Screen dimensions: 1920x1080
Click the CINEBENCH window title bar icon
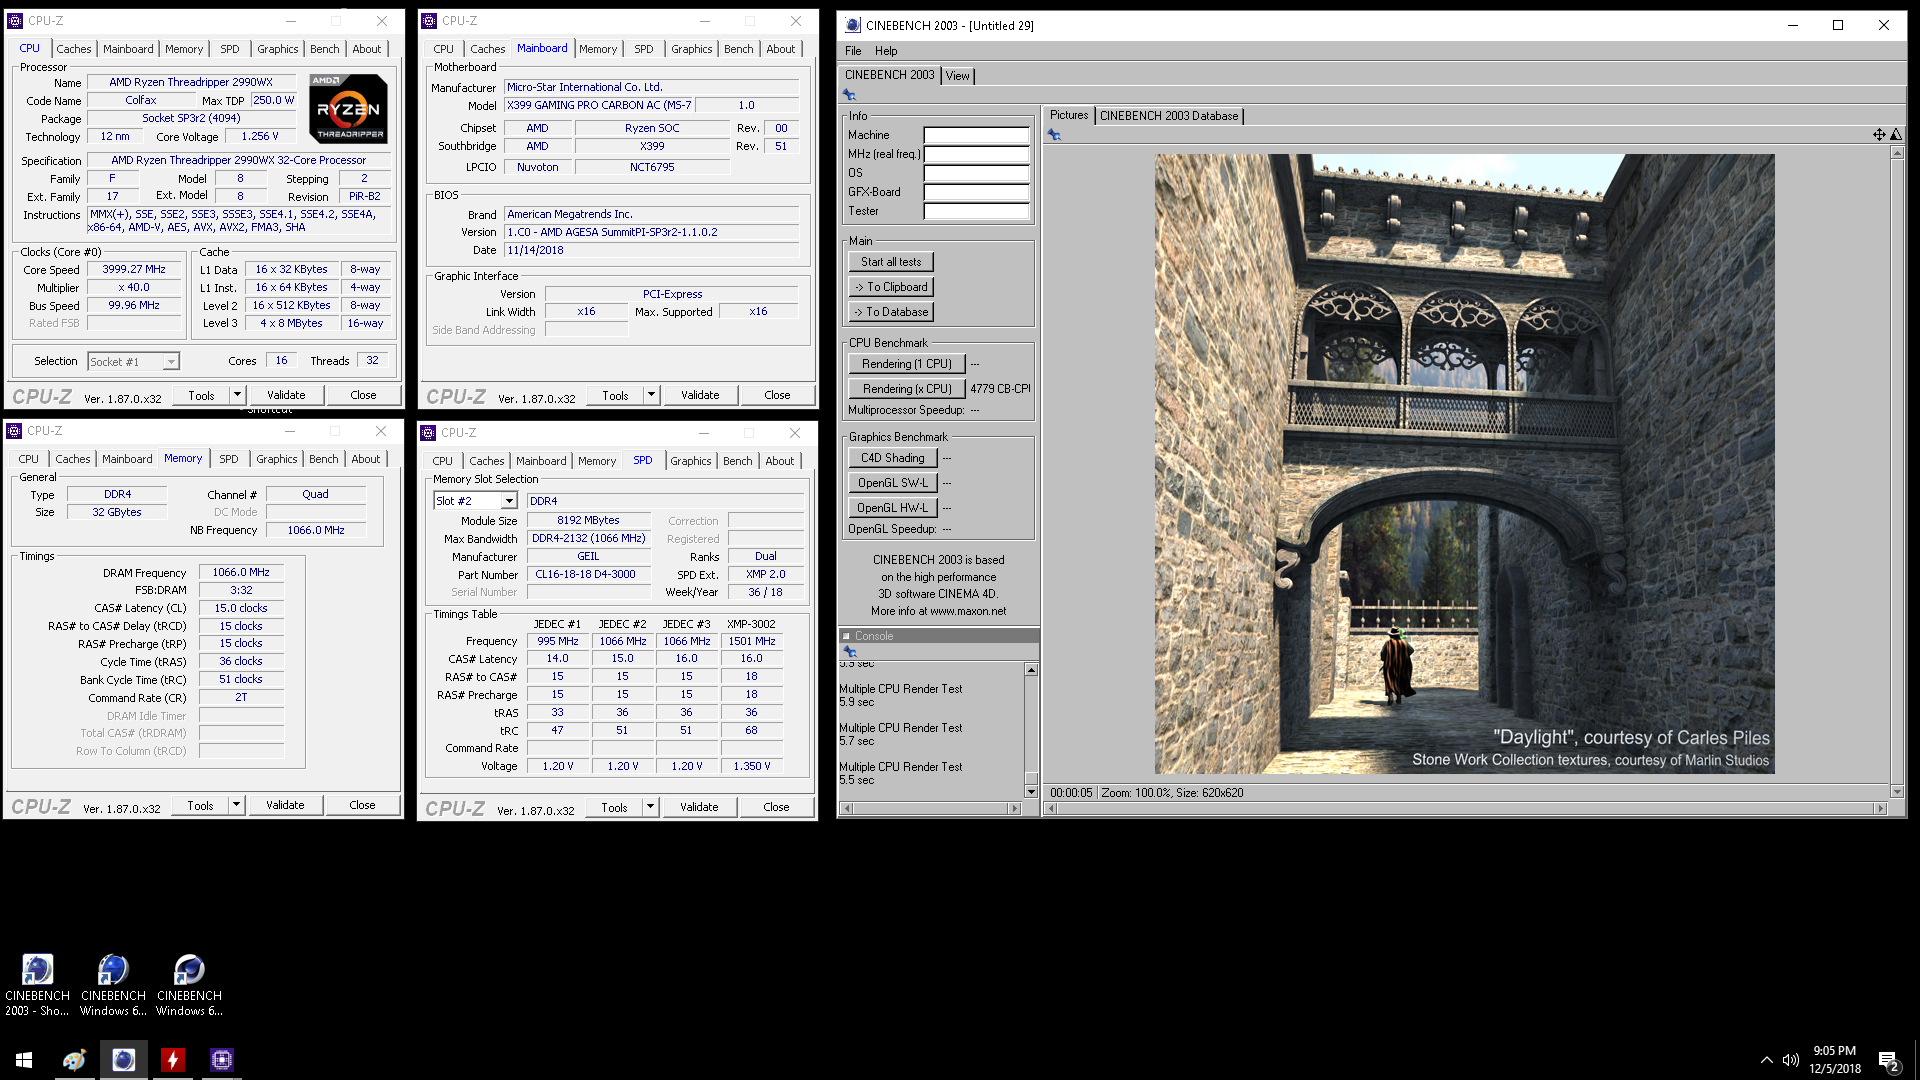[x=852, y=25]
